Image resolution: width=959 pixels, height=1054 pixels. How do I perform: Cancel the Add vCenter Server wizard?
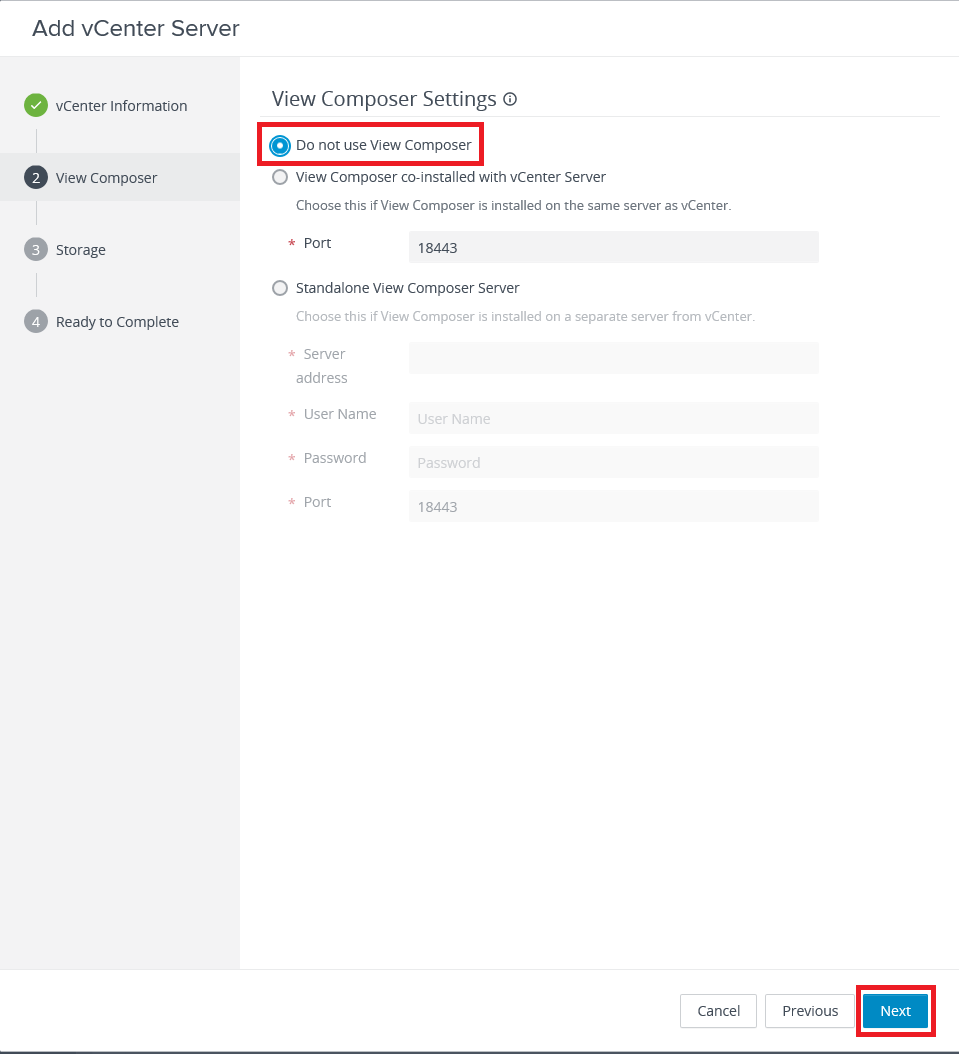coord(718,1011)
